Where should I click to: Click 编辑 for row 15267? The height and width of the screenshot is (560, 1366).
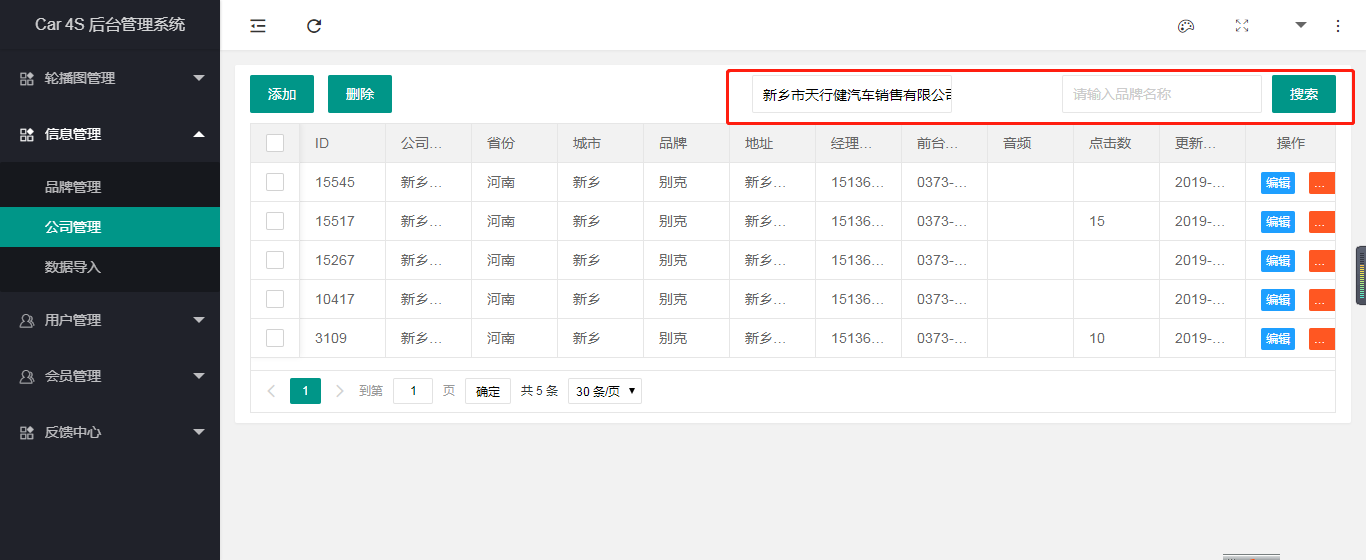pos(1278,260)
